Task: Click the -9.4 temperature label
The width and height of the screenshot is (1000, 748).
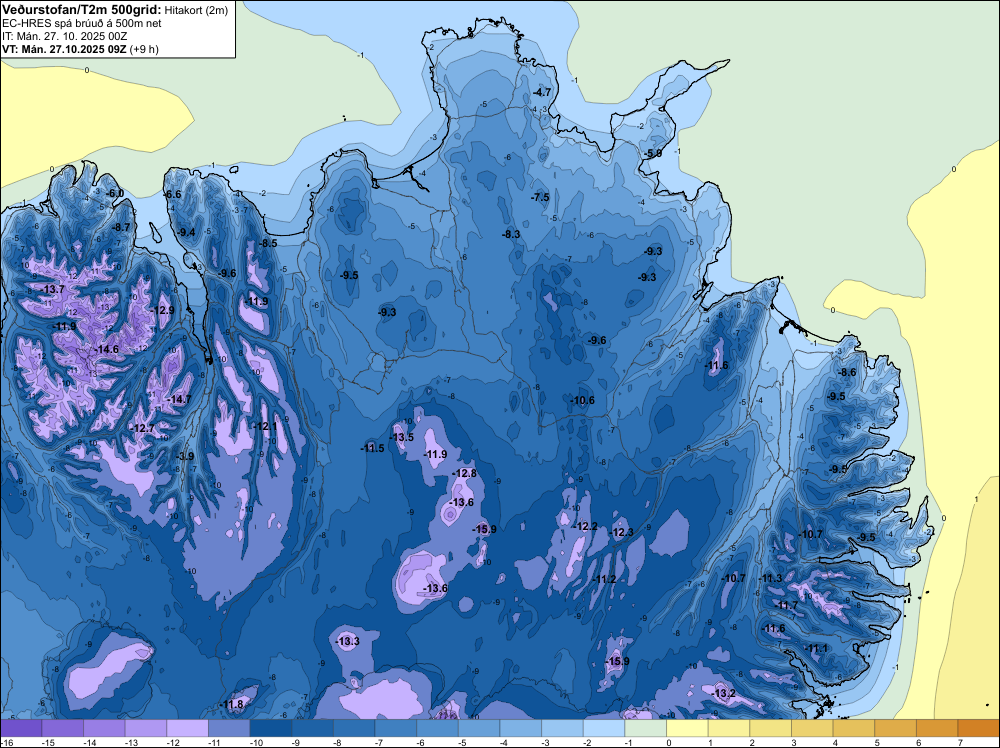Action: [186, 232]
